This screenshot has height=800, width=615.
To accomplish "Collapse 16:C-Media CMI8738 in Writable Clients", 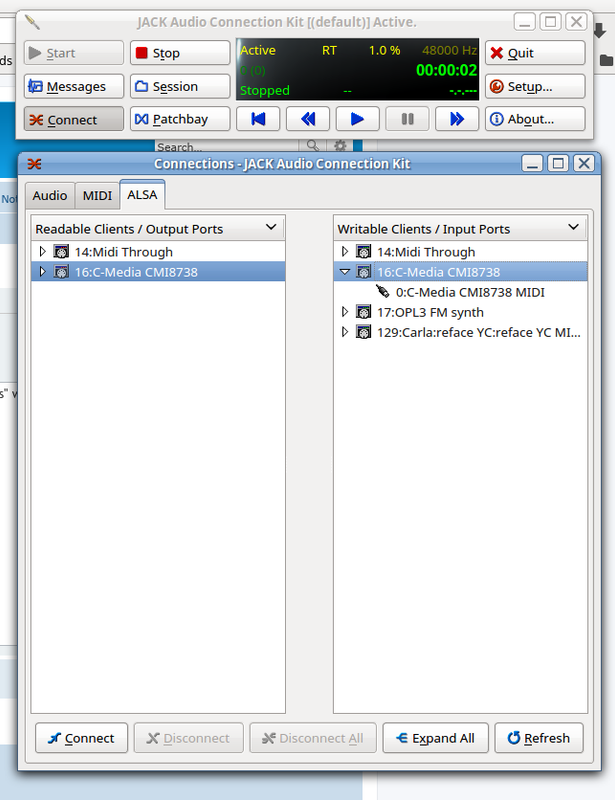I will click(345, 272).
